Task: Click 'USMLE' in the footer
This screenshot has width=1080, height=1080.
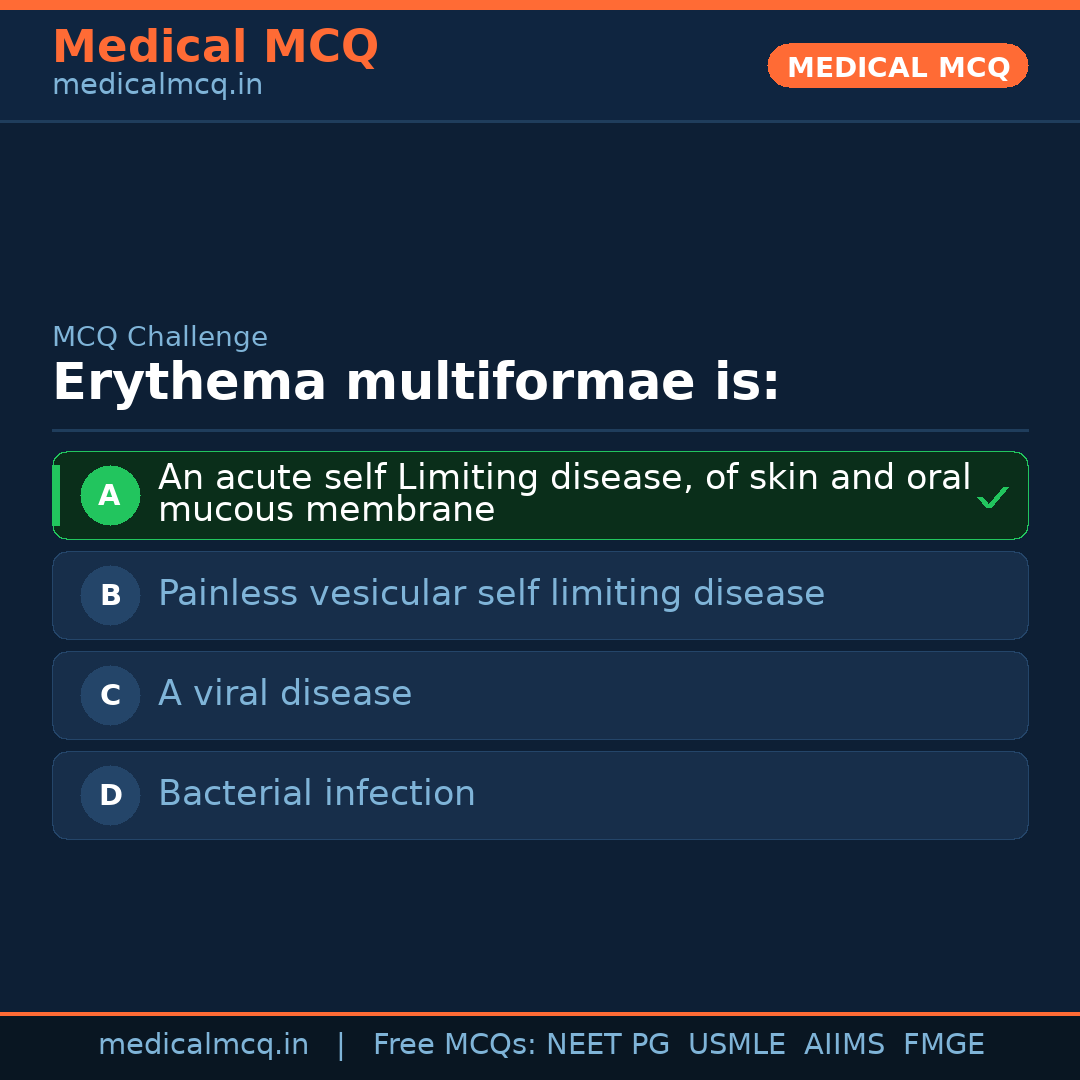Action: tap(736, 1045)
